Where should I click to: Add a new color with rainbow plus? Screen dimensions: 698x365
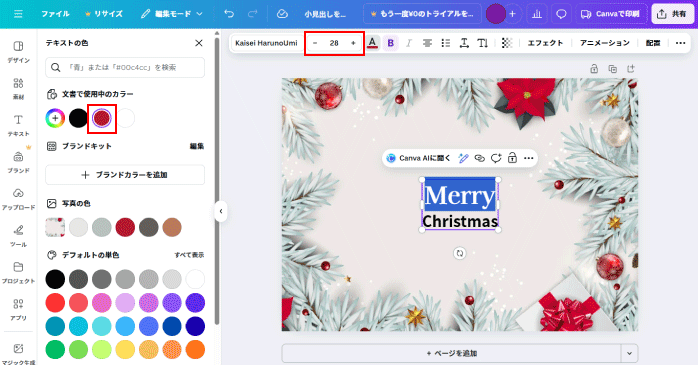[x=55, y=118]
